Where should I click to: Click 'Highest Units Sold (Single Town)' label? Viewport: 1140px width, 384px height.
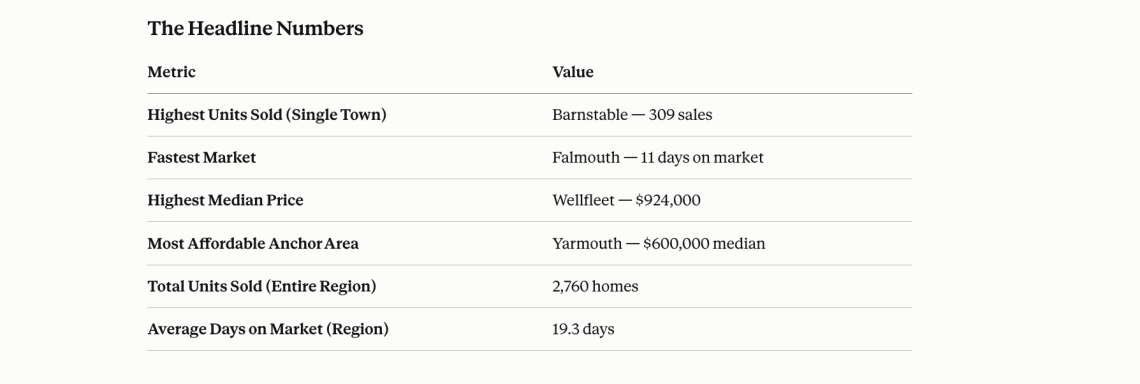267,115
